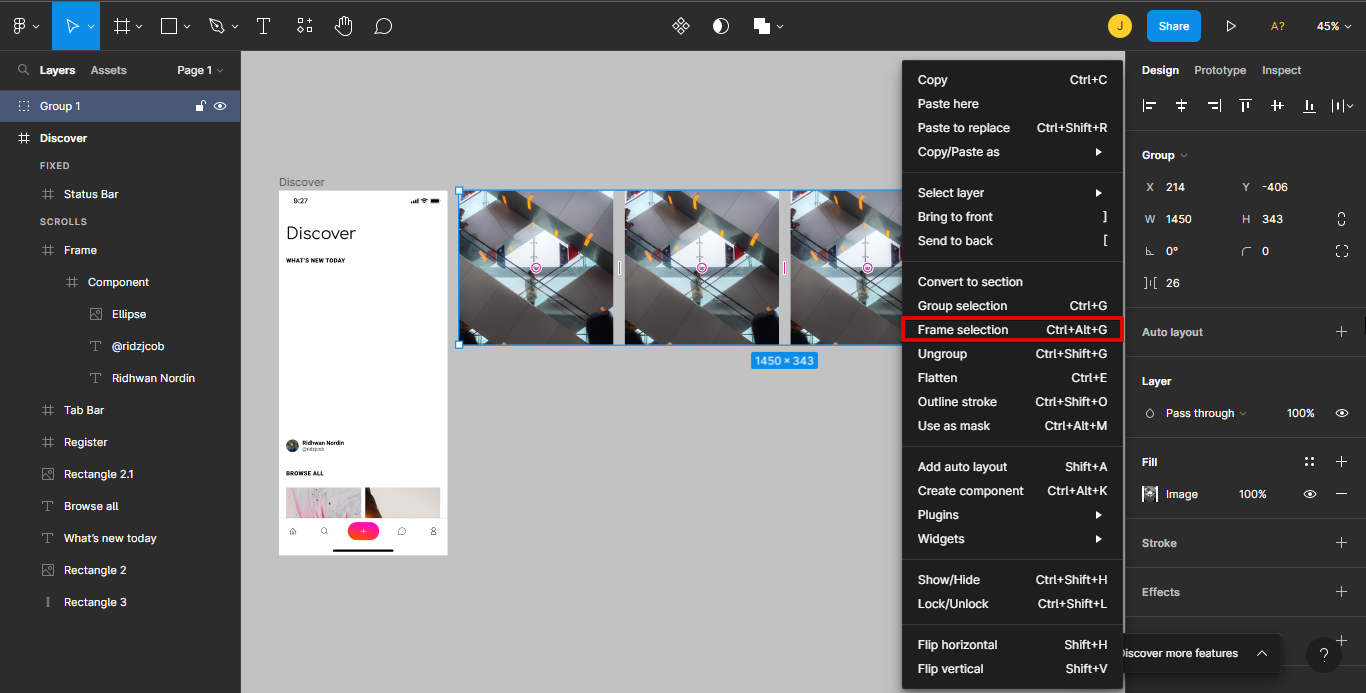1366x693 pixels.
Task: Toggle layer visibility eye in Layer section
Action: pos(1342,413)
